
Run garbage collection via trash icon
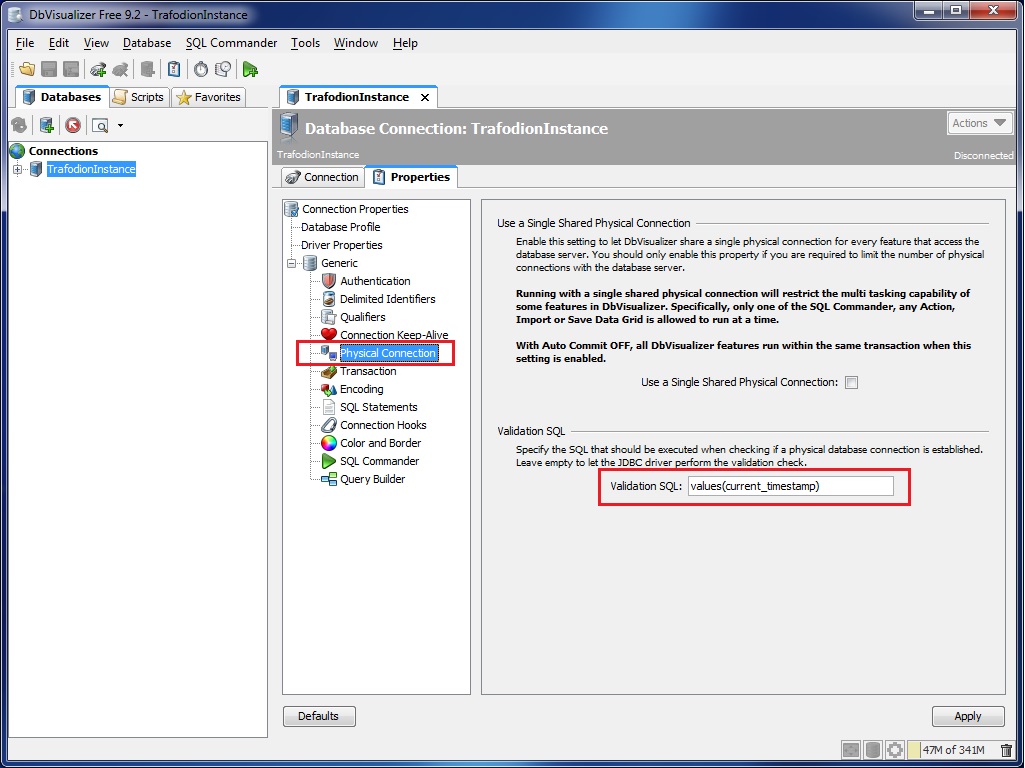click(x=1006, y=750)
